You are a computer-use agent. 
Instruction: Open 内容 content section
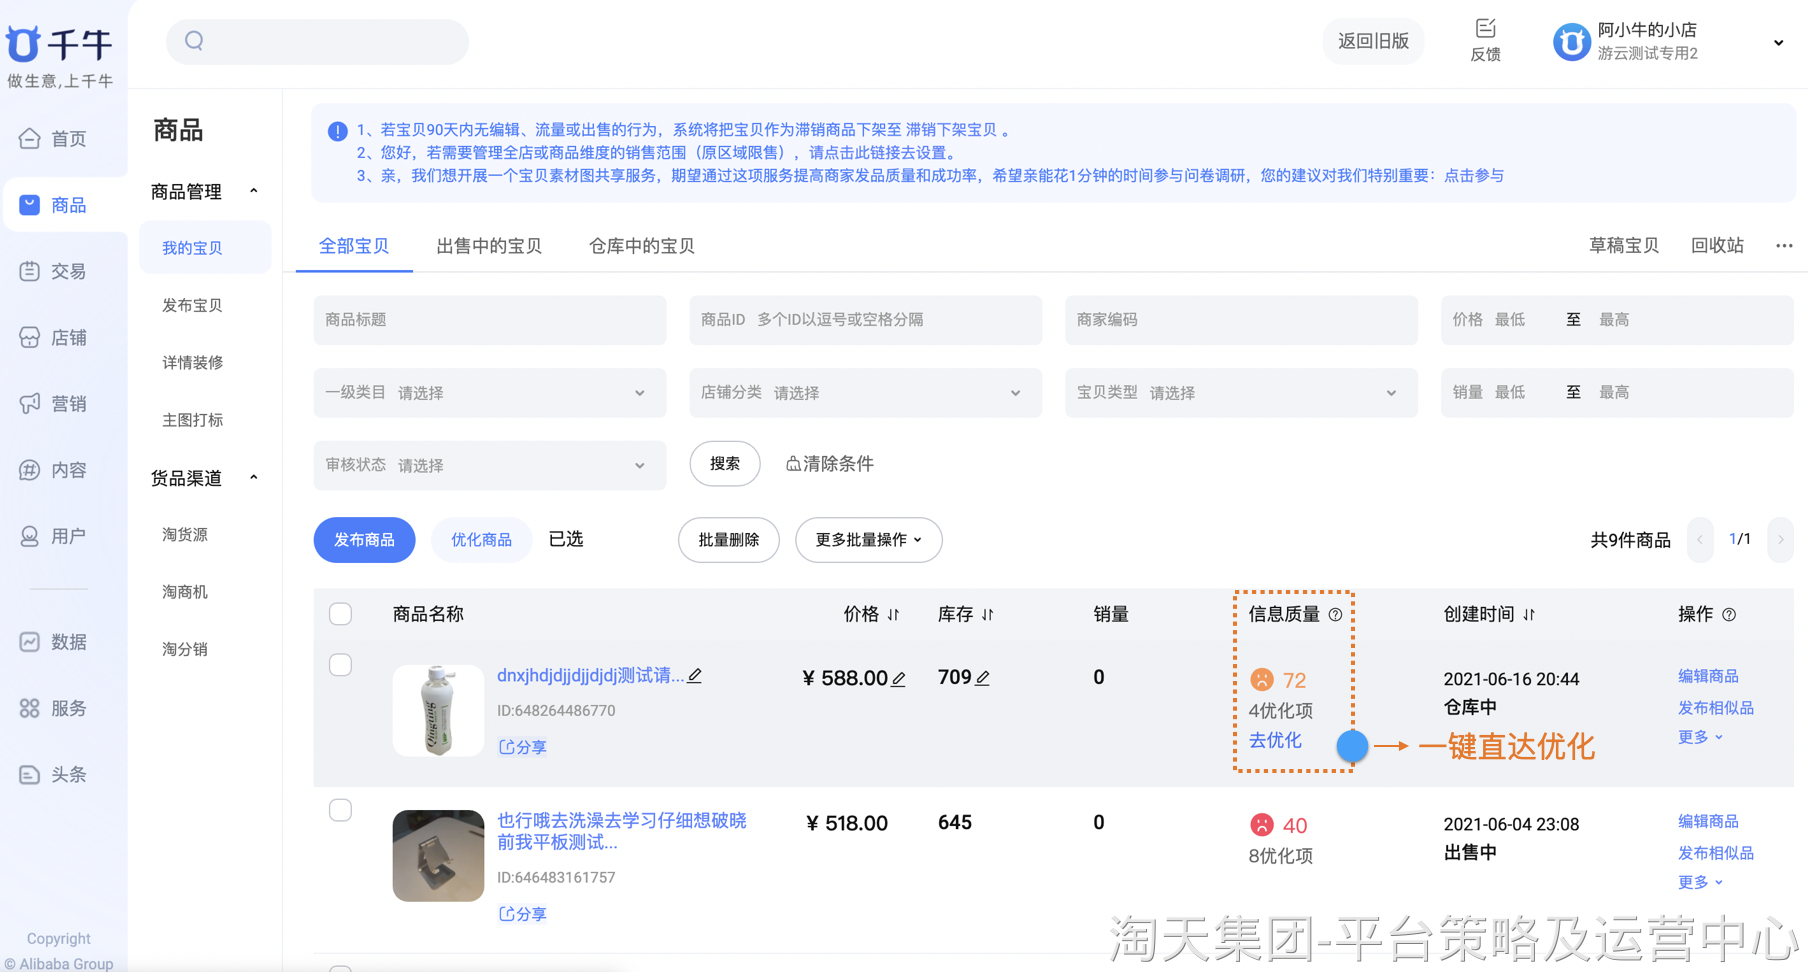54,470
